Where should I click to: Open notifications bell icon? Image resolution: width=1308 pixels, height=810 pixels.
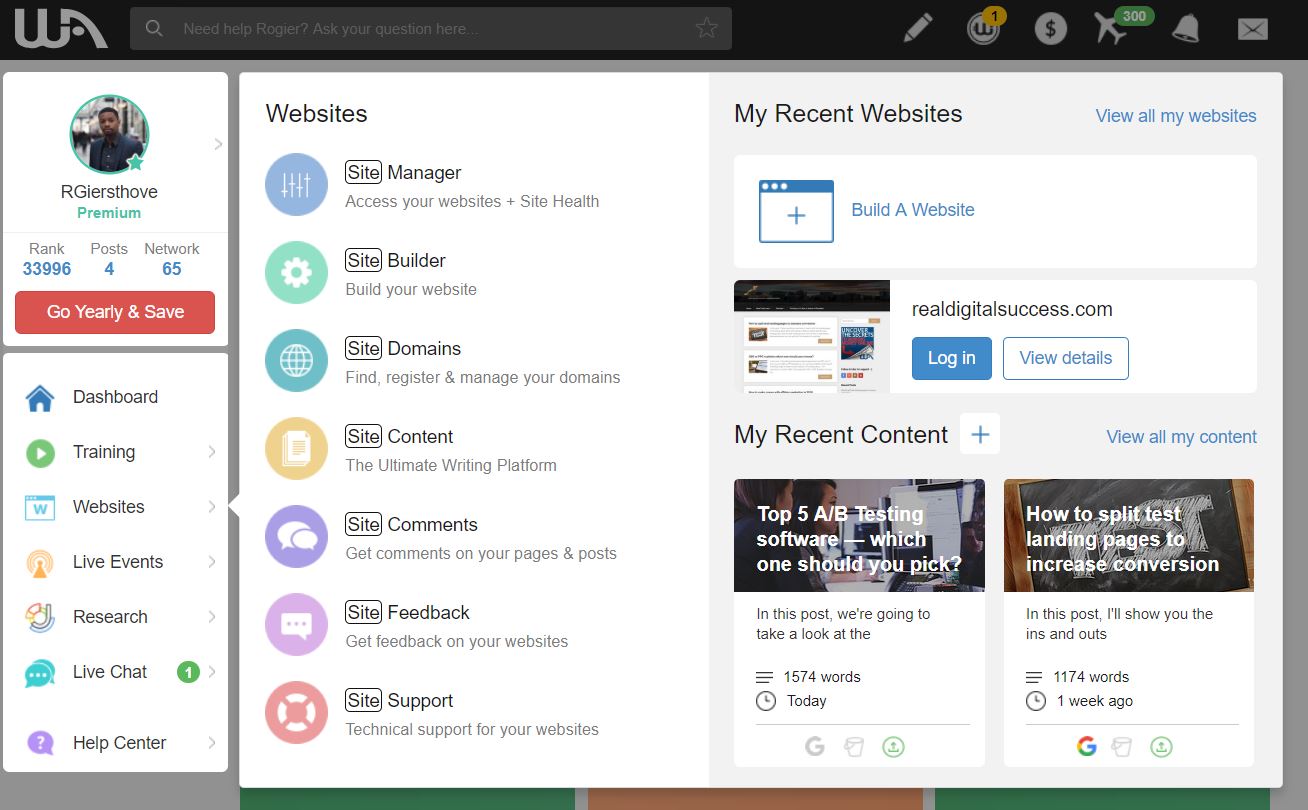point(1186,29)
